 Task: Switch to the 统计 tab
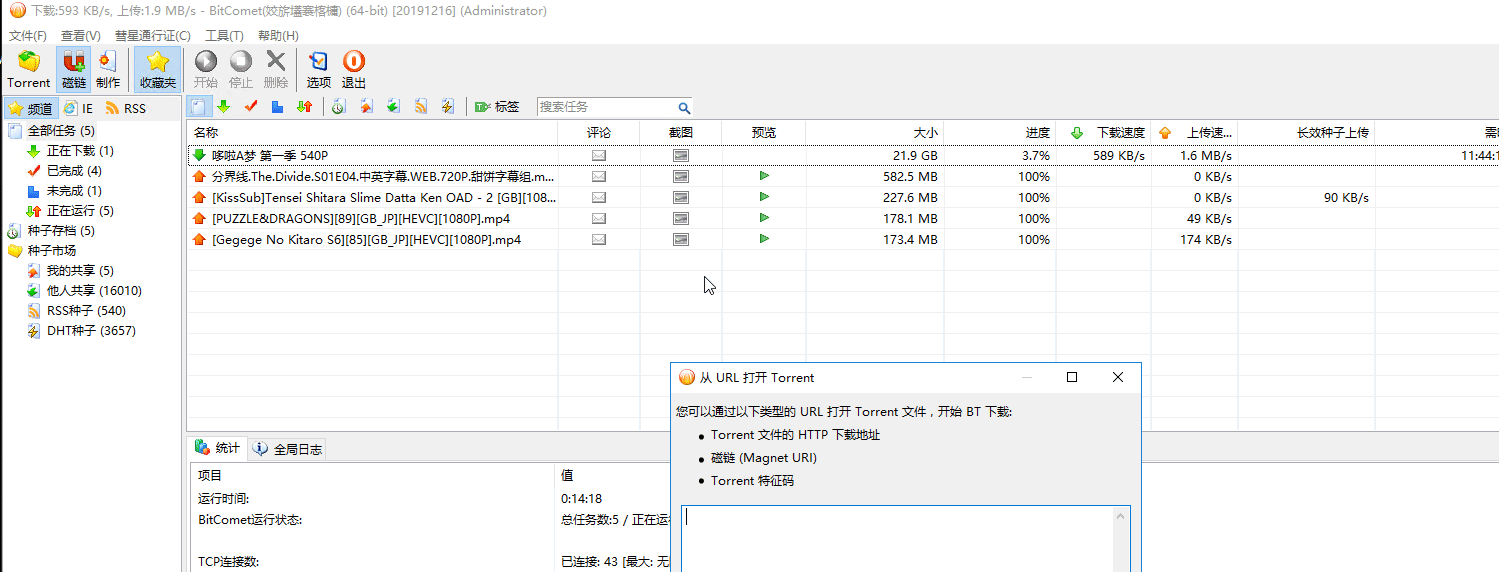(217, 449)
